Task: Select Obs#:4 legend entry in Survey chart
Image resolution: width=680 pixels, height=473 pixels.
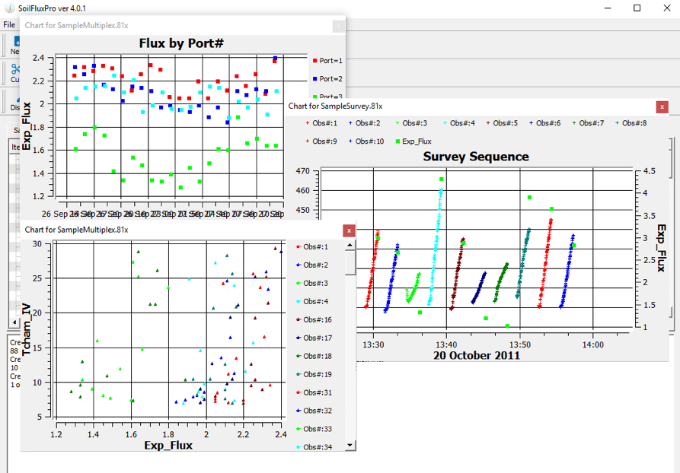Action: [462, 123]
